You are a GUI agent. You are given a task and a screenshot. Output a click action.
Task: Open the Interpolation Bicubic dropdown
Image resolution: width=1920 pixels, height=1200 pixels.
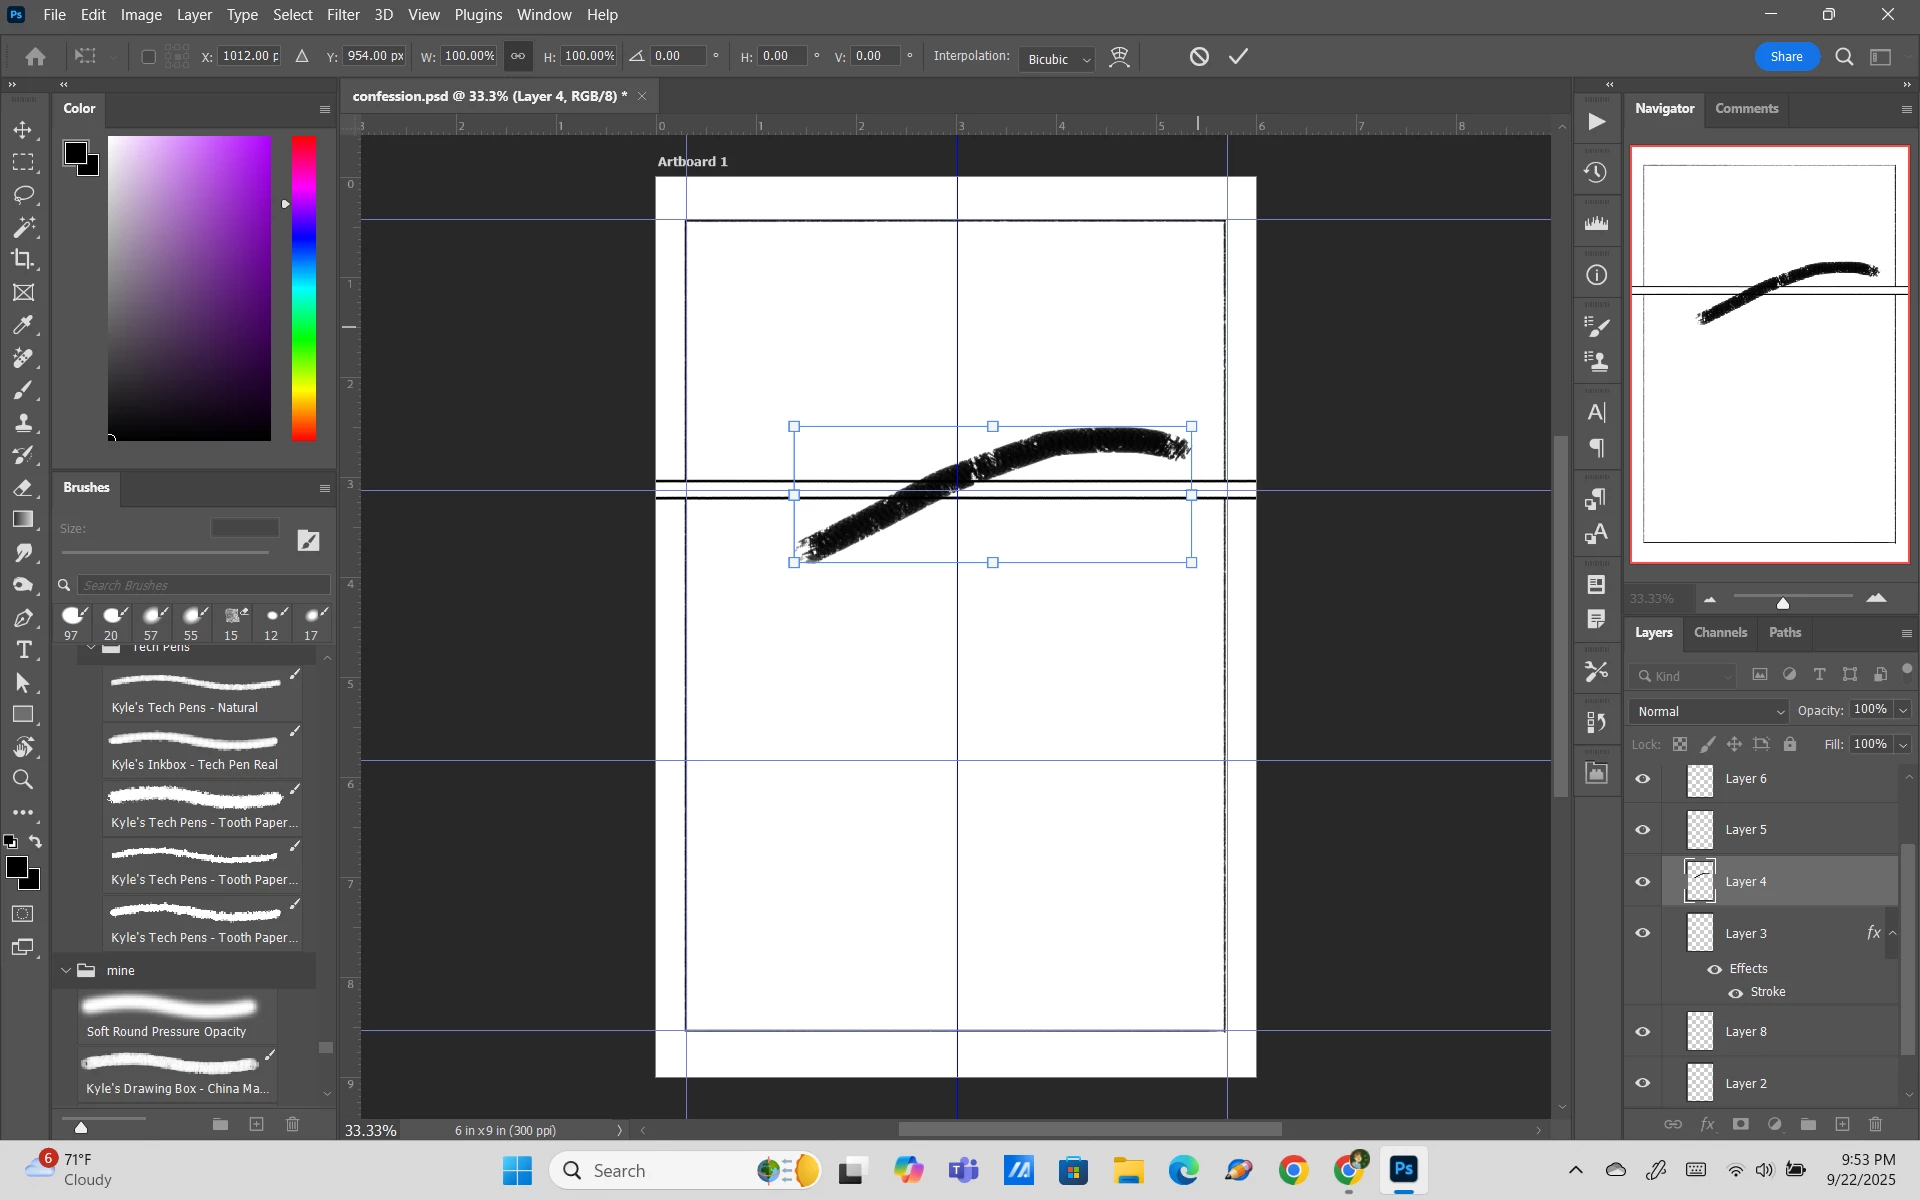point(1058,59)
